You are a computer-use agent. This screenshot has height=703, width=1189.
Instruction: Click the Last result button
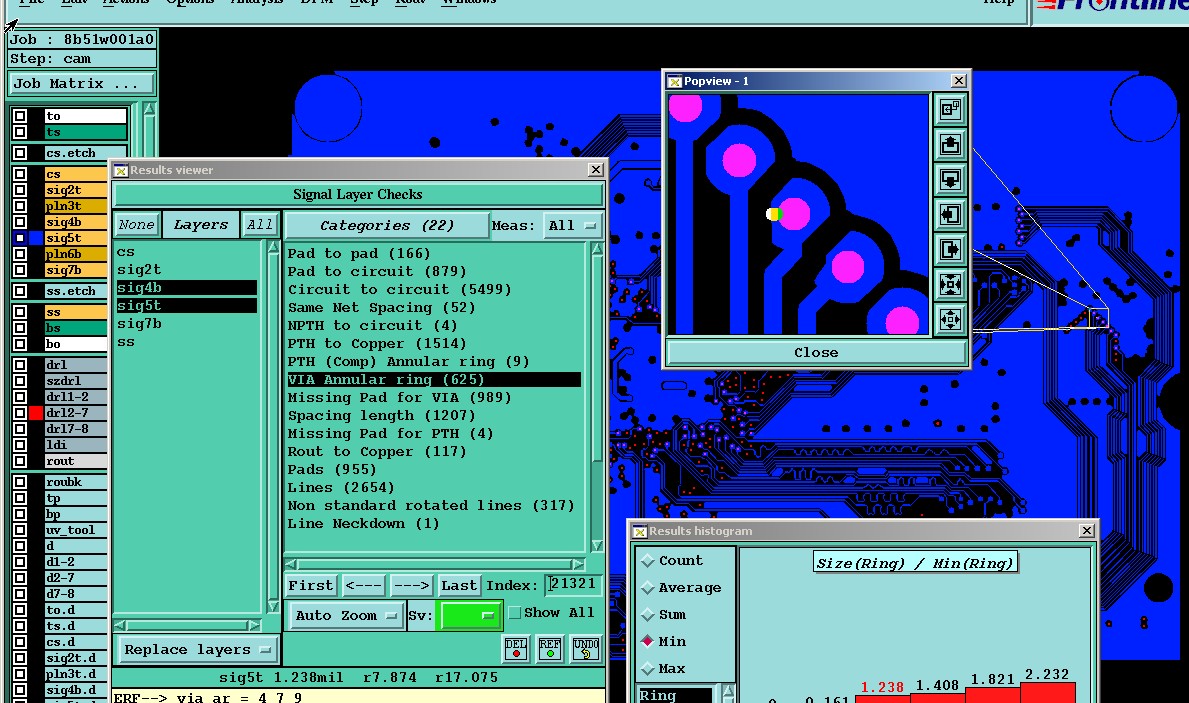tap(459, 585)
